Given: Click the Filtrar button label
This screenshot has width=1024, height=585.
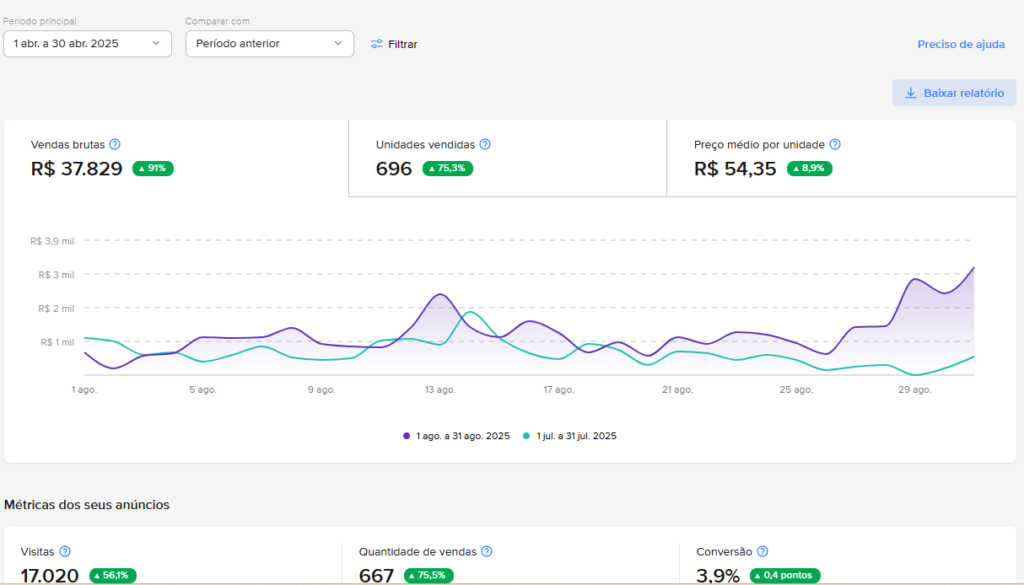Looking at the screenshot, I should click(403, 44).
